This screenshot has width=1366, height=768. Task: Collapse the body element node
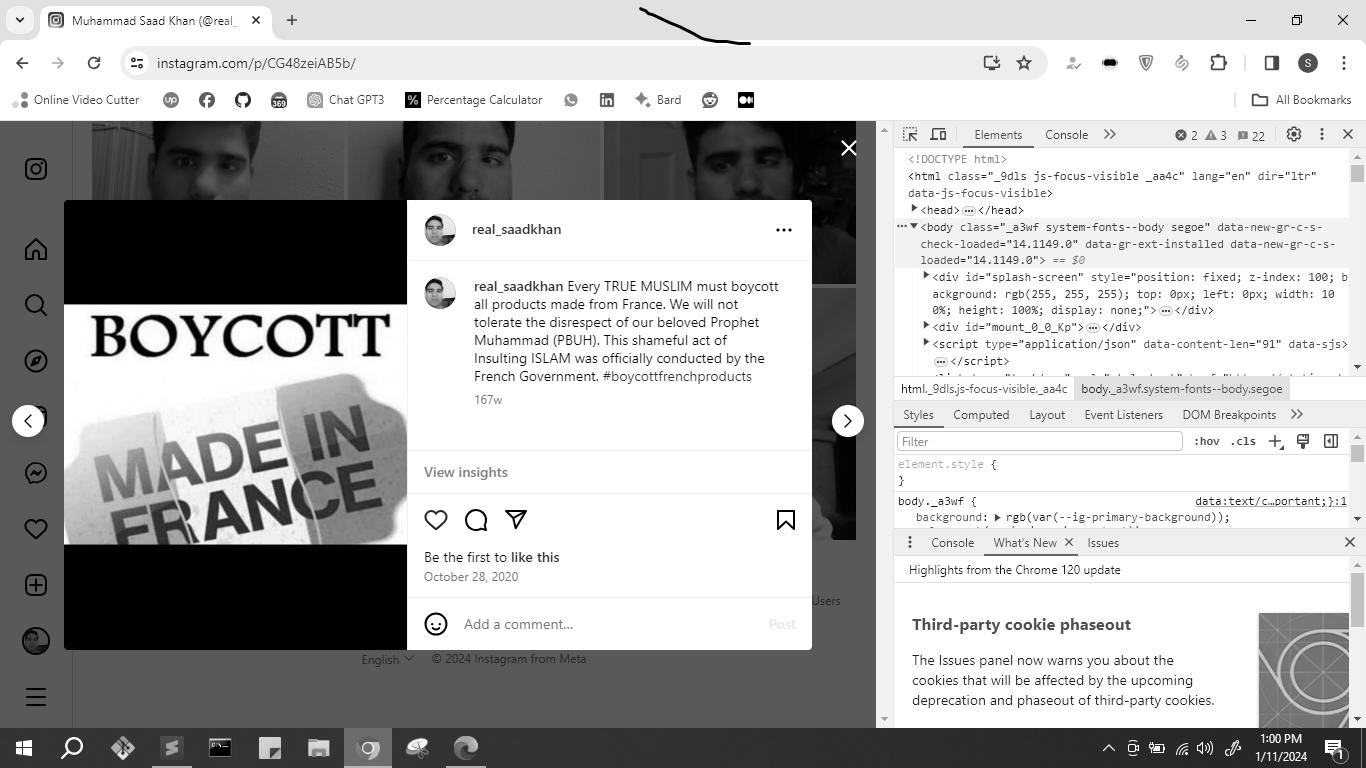pyautogui.click(x=914, y=226)
